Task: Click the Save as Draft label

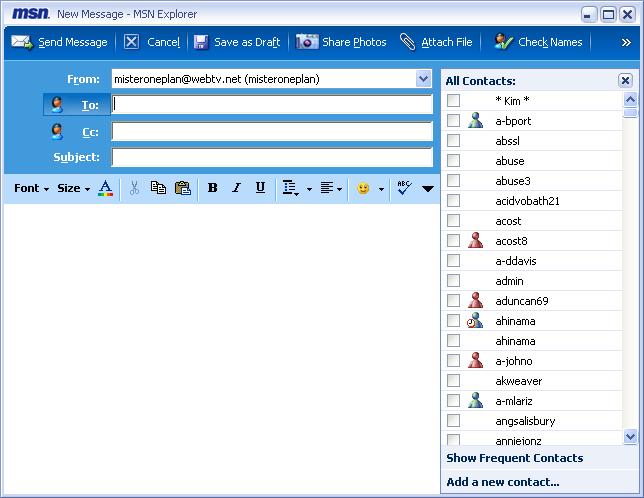Action: coord(247,42)
